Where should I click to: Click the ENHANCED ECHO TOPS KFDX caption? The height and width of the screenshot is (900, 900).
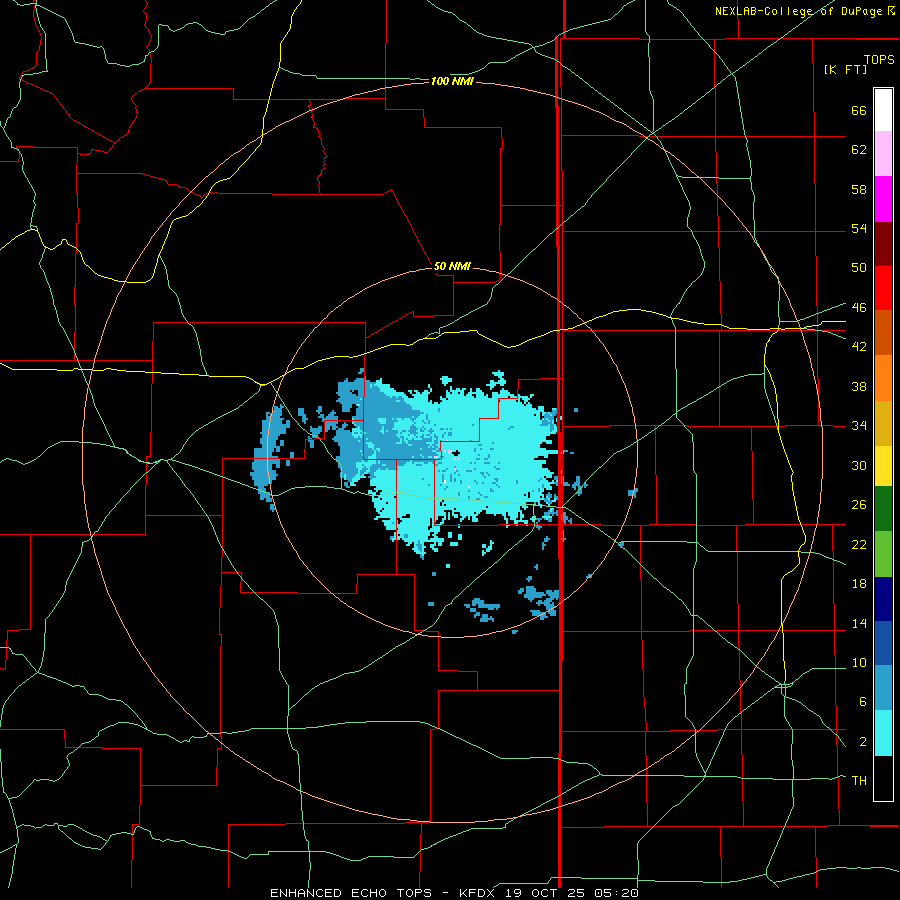[x=454, y=893]
